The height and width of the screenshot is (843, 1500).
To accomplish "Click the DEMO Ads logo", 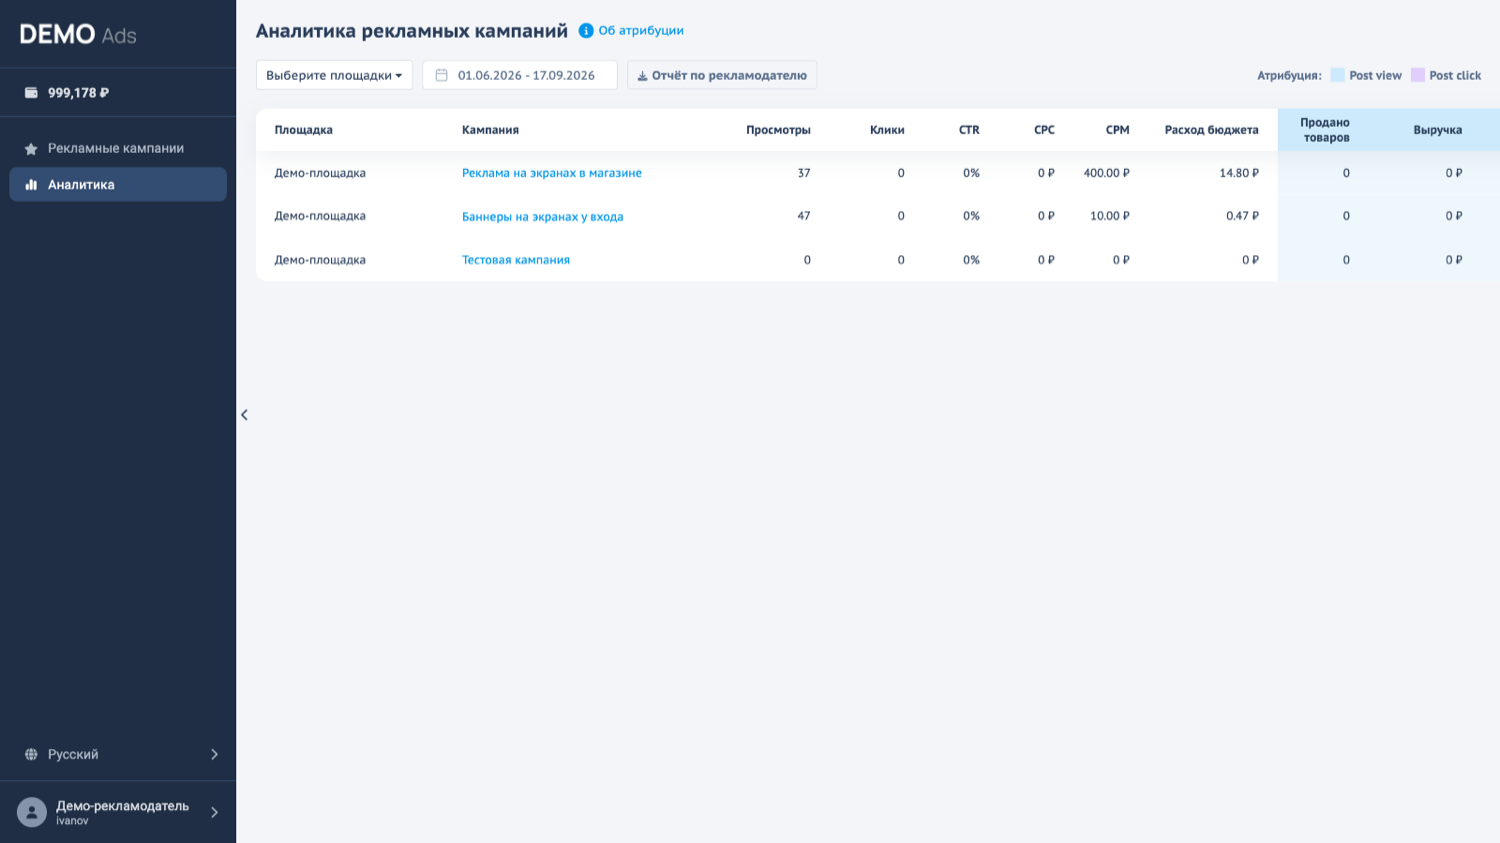I will (x=78, y=35).
